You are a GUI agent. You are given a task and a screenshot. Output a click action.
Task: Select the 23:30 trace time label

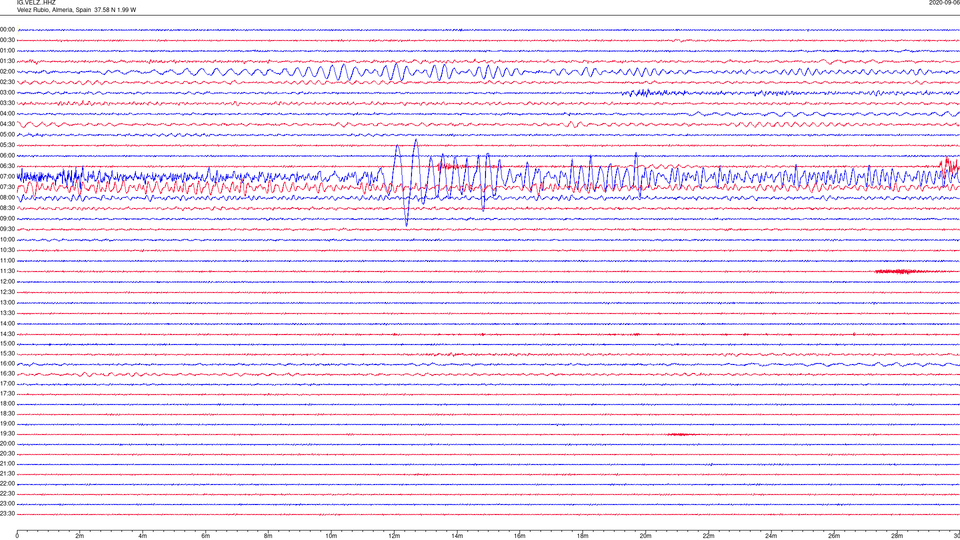(x=8, y=514)
